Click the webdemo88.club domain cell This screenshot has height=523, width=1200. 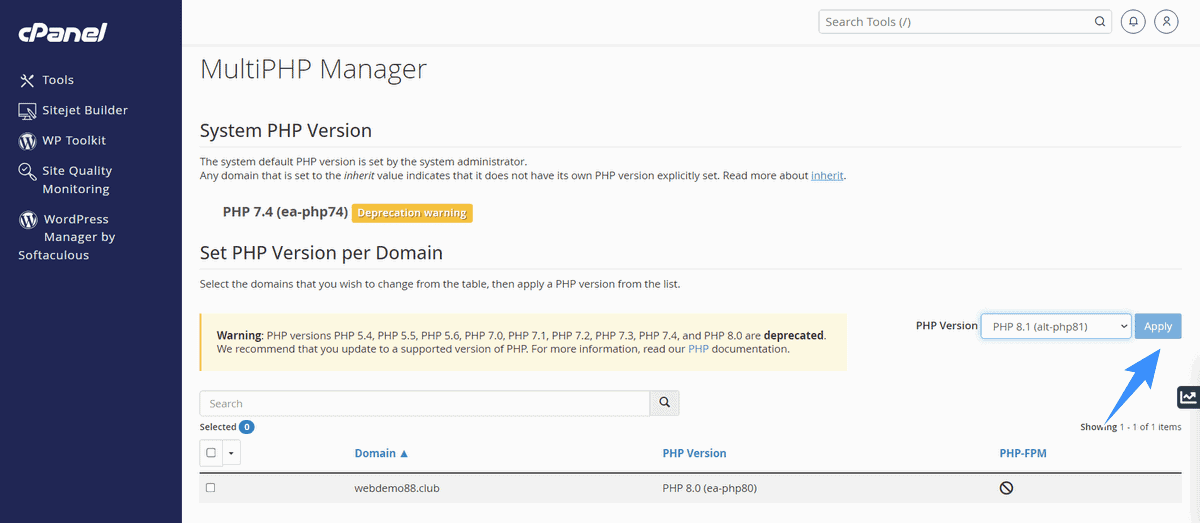click(x=397, y=488)
